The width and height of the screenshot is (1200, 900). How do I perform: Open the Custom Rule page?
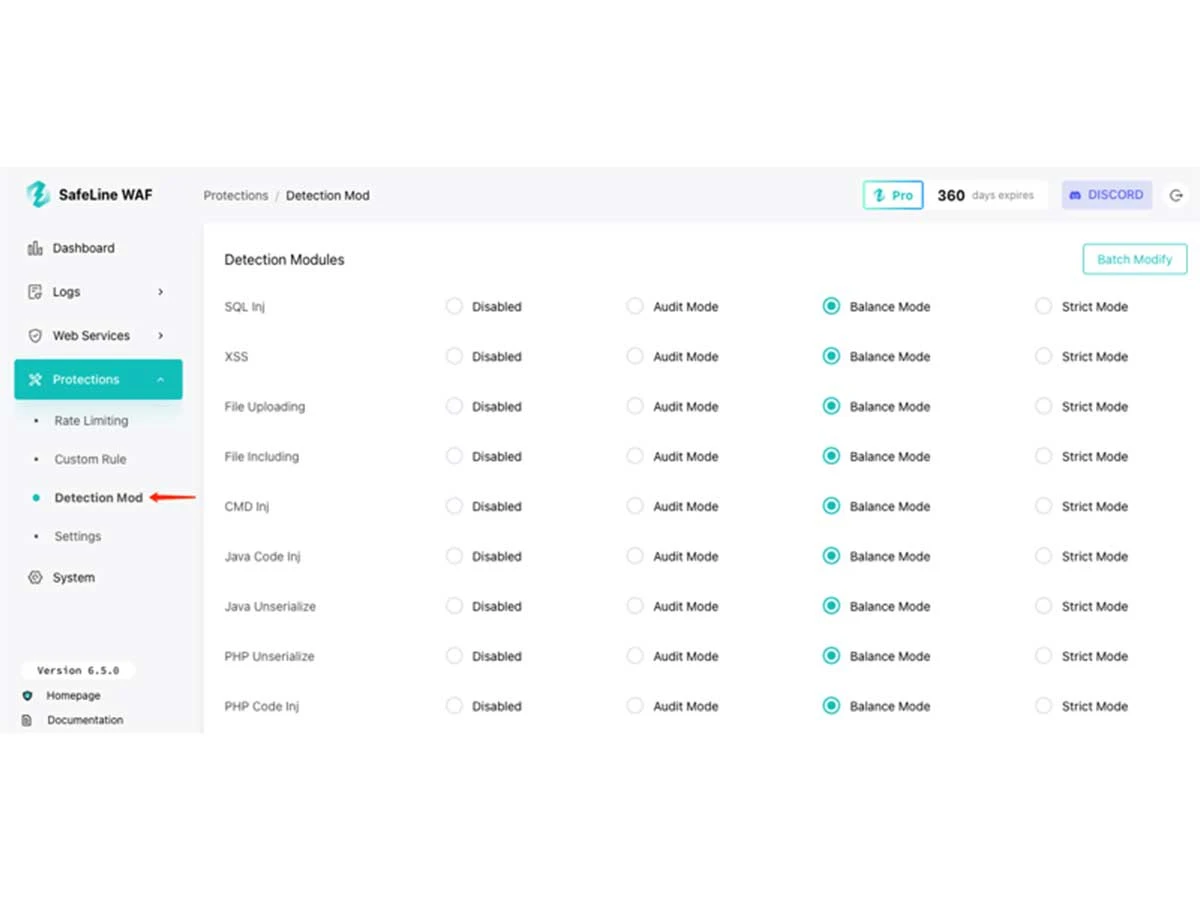coord(90,459)
